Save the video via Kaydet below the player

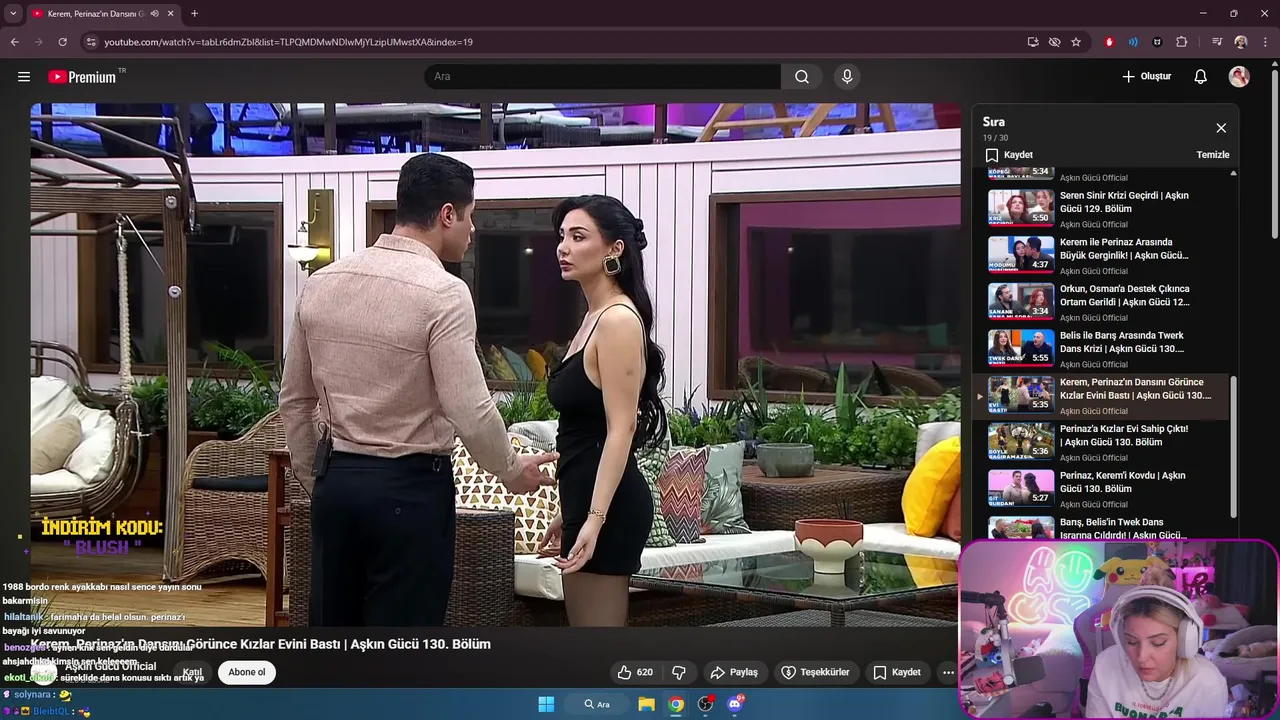coord(897,672)
